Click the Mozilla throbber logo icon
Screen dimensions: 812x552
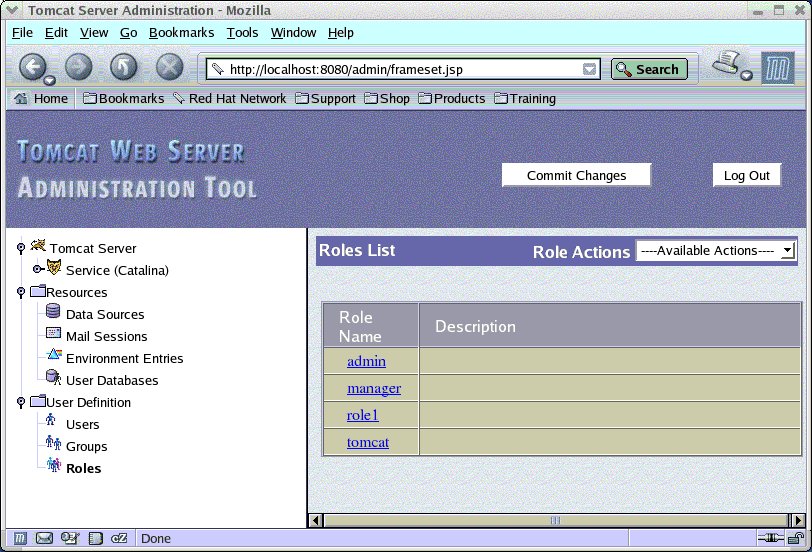777,68
